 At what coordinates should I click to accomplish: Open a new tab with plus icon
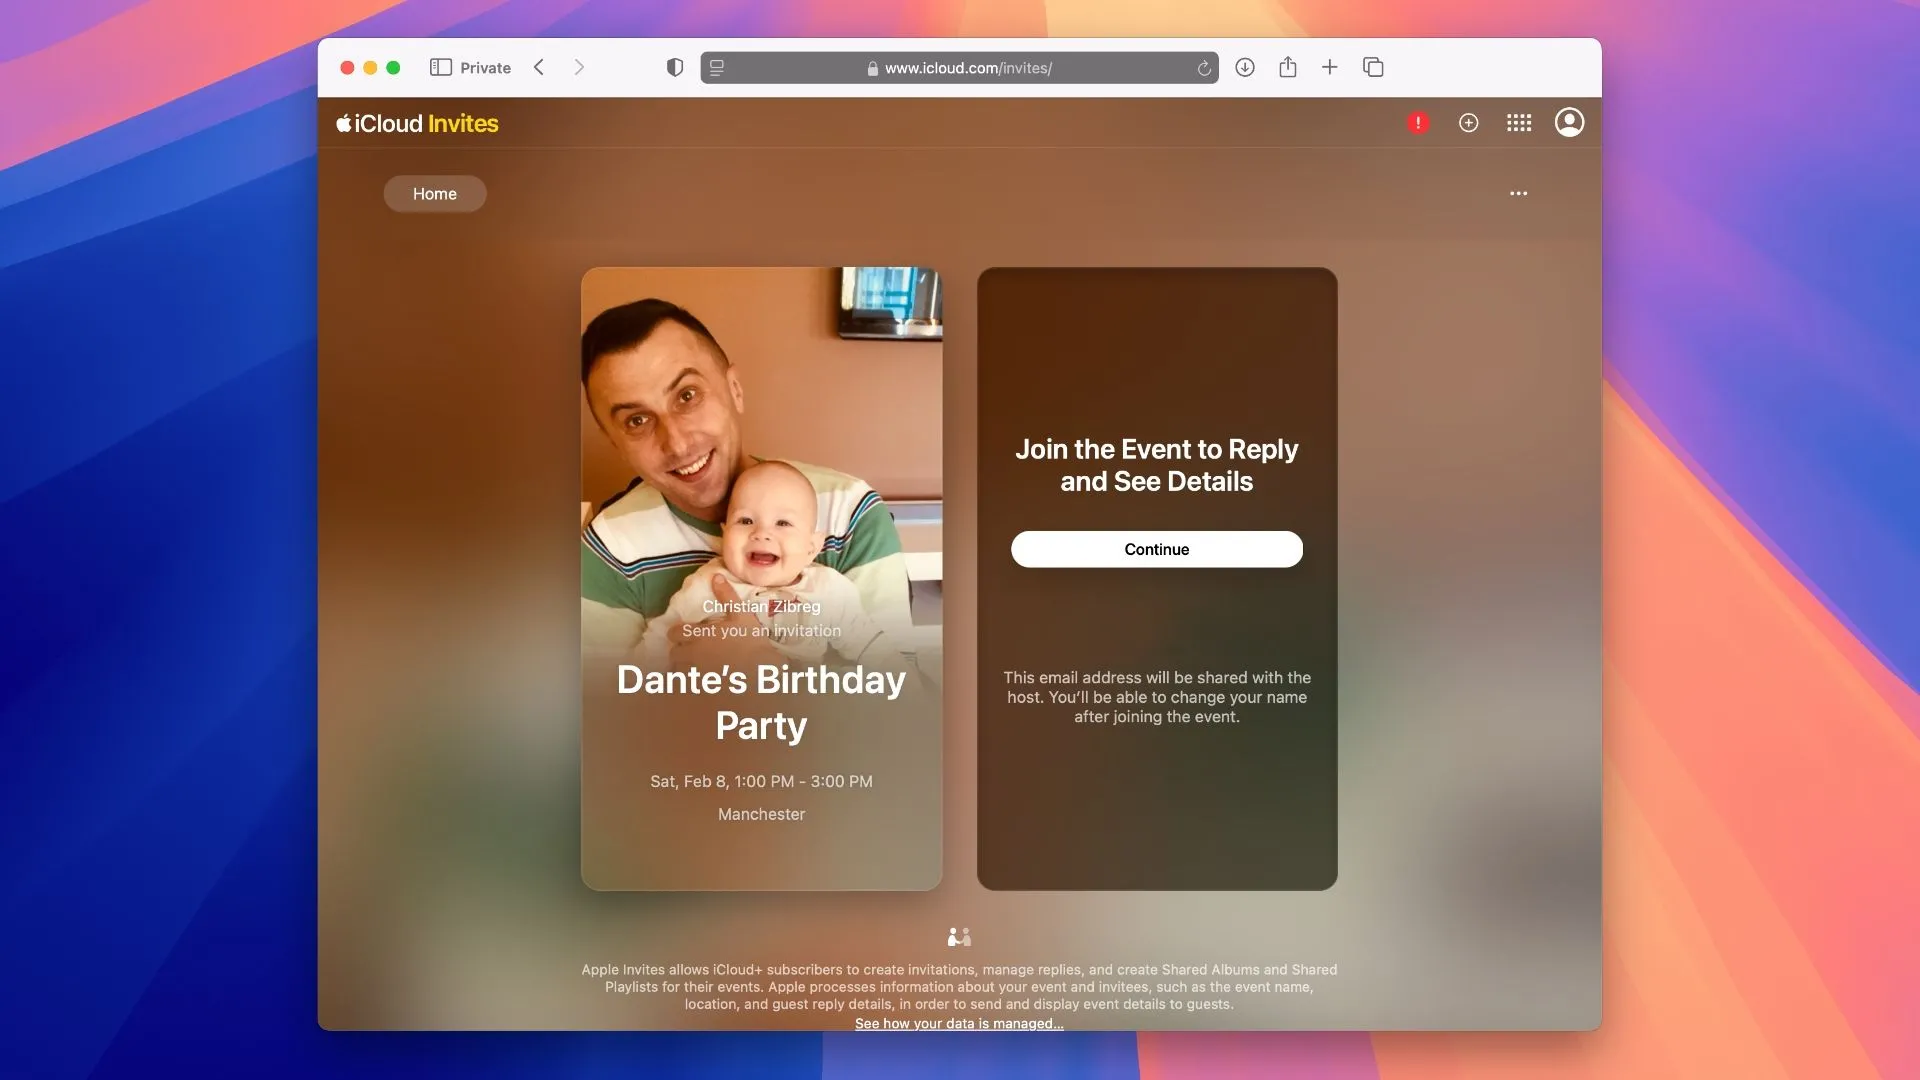pyautogui.click(x=1330, y=67)
